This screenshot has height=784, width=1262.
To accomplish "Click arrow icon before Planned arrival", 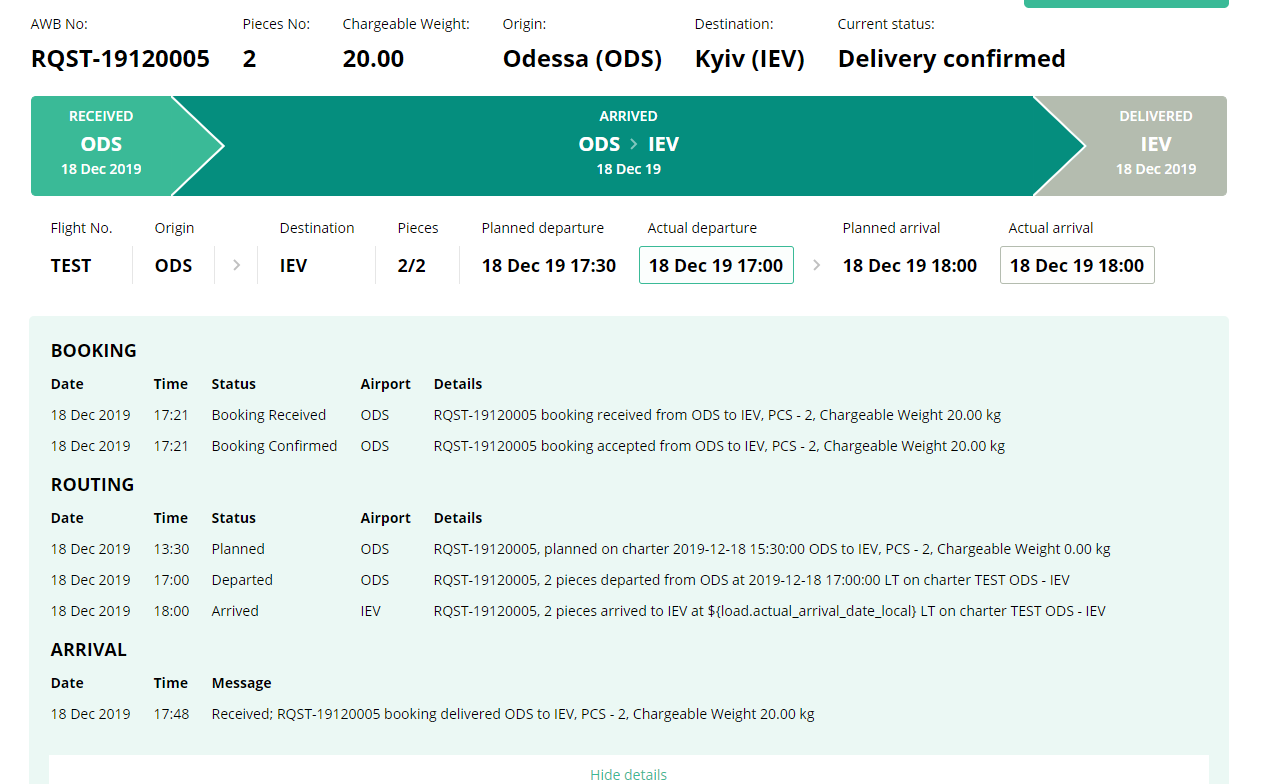I will pos(817,266).
